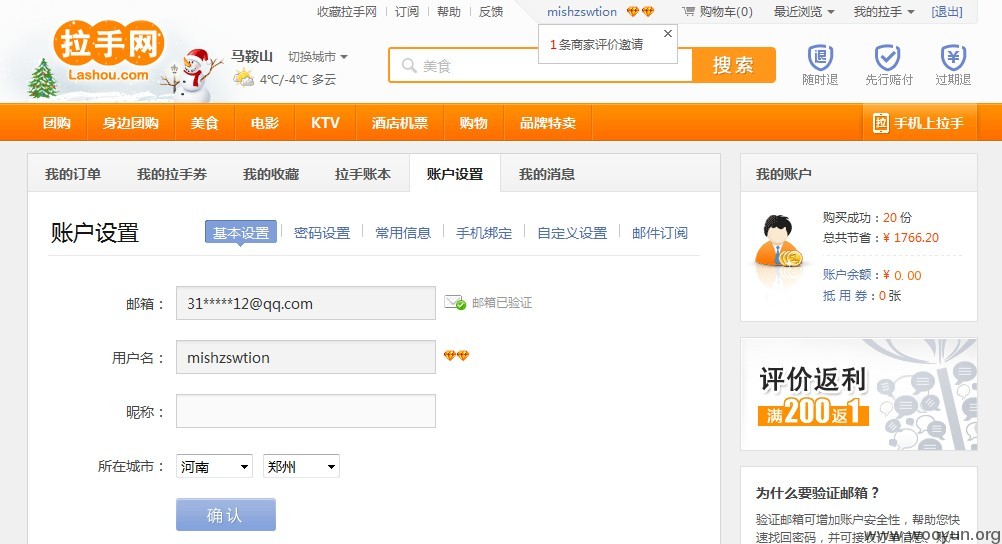Click the 评价返利 满200返1 banner

point(858,394)
